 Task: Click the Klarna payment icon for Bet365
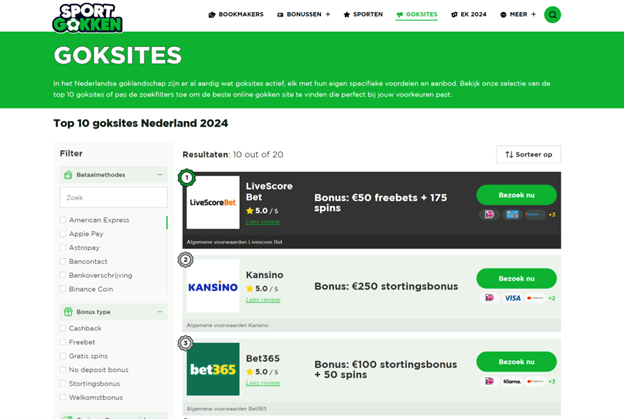point(512,381)
